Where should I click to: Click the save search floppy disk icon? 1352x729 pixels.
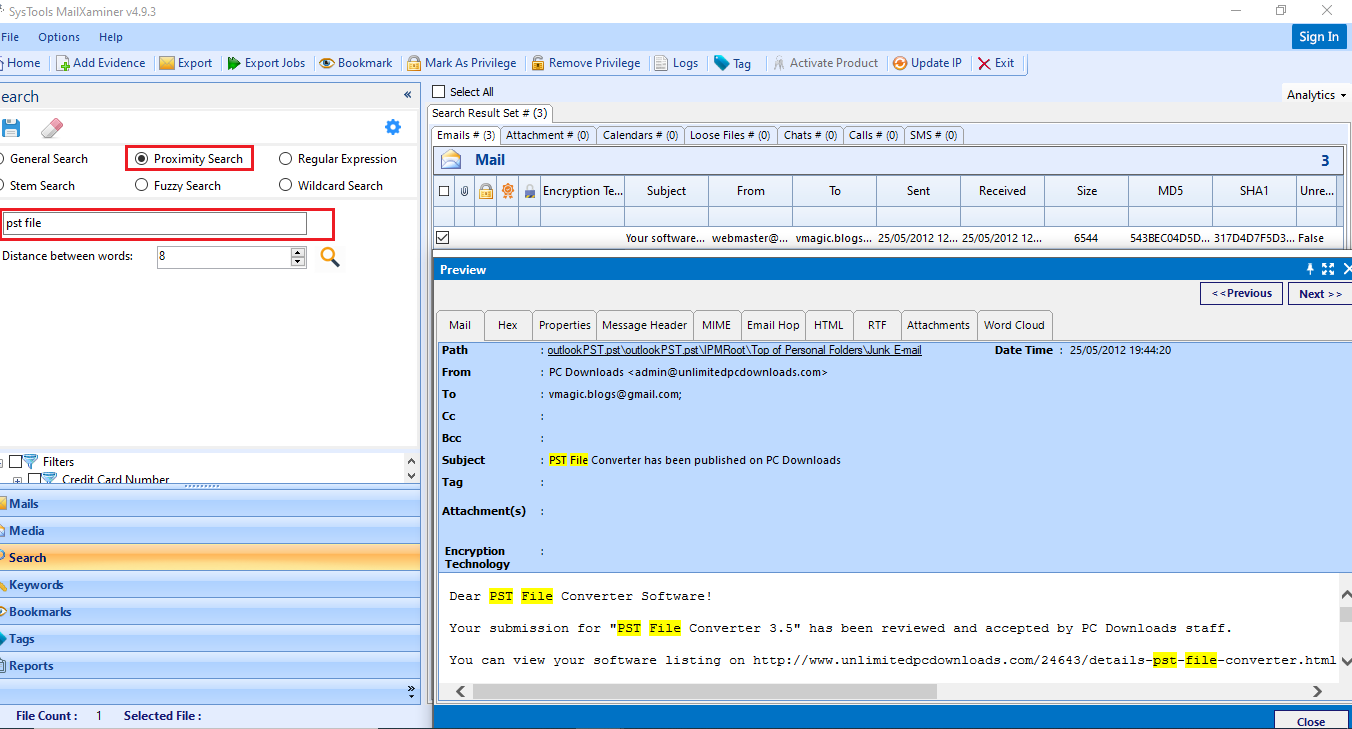[13, 127]
